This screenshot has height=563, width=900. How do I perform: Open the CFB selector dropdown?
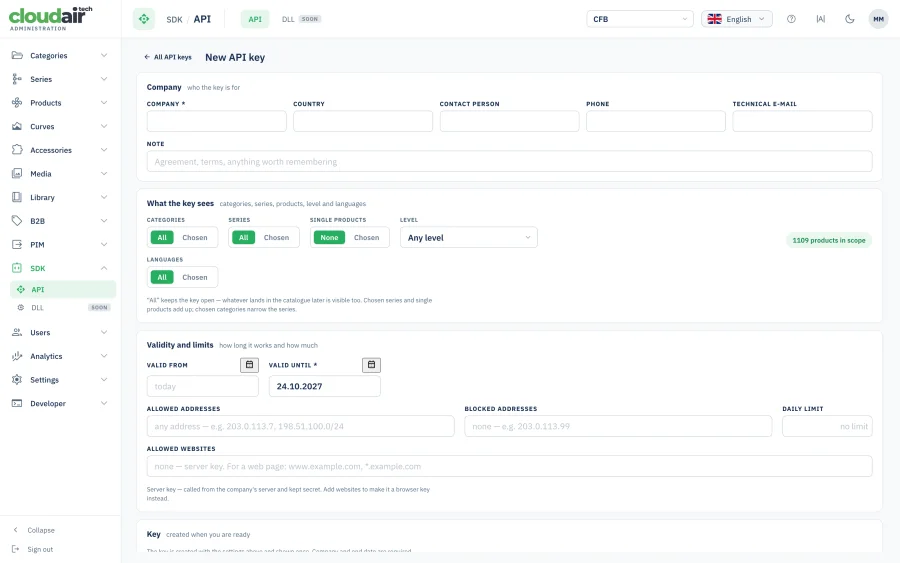click(639, 19)
